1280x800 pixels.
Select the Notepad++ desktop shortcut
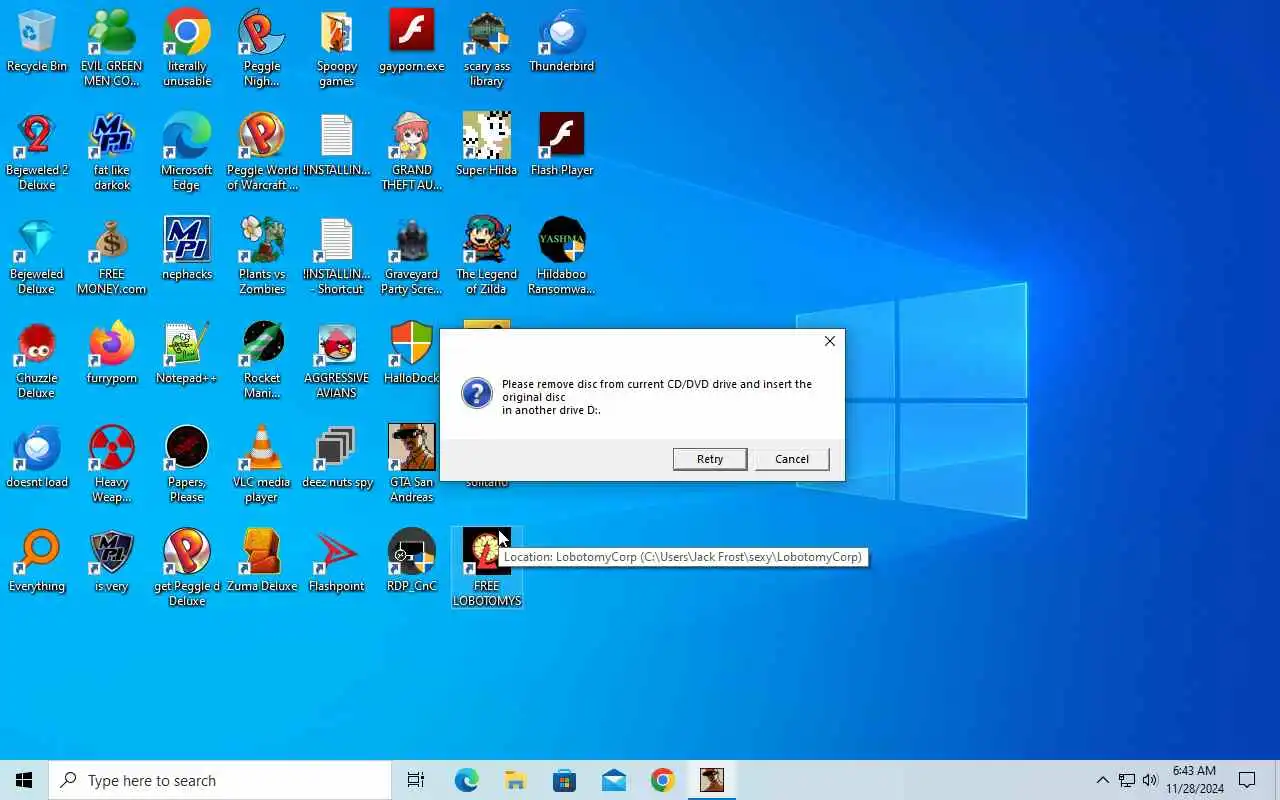pos(187,353)
